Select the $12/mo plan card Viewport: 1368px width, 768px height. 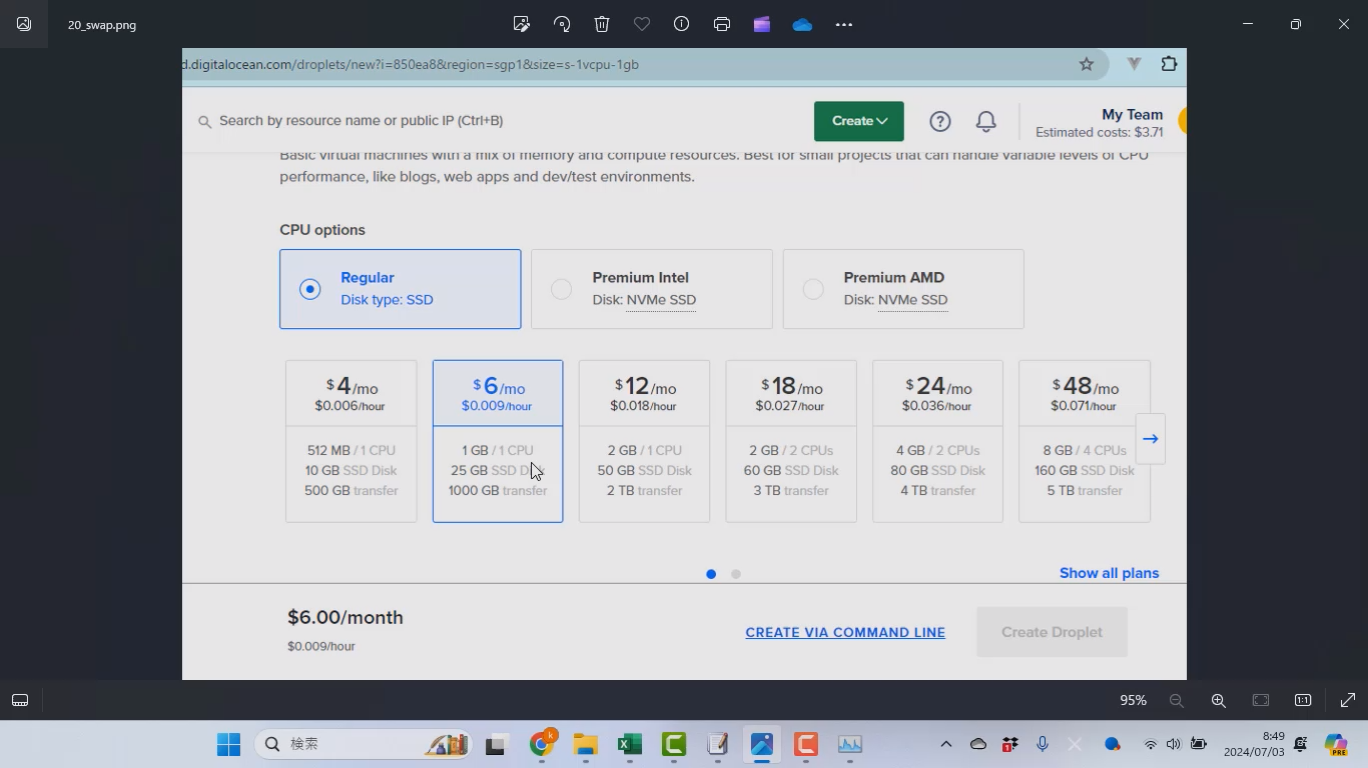coord(644,441)
